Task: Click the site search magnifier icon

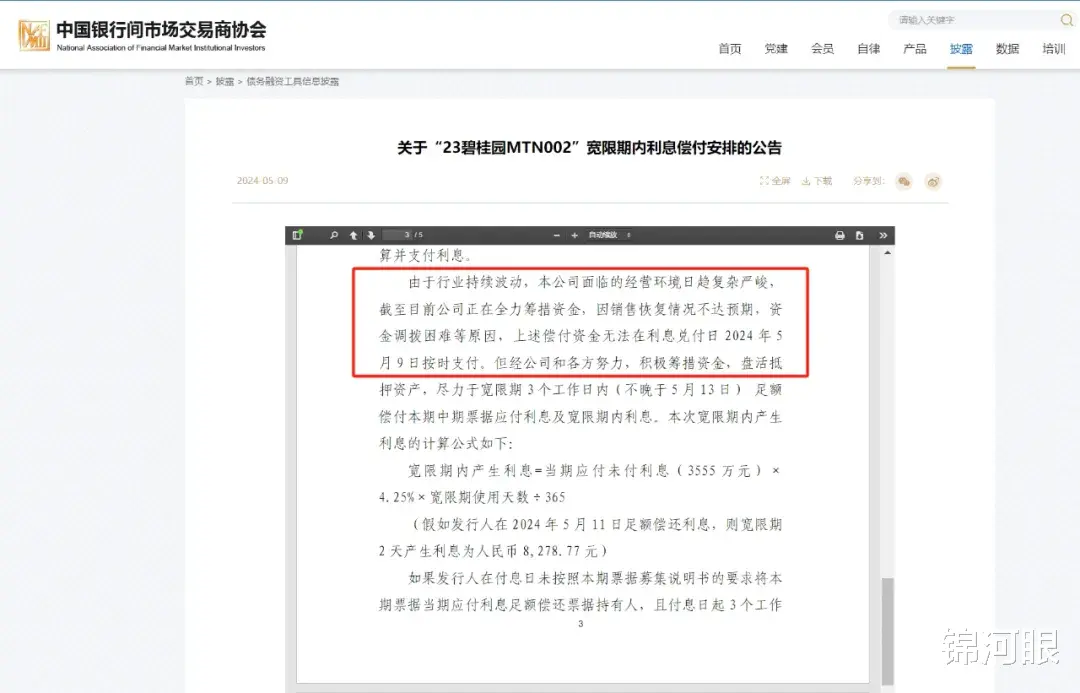Action: coord(1066,20)
